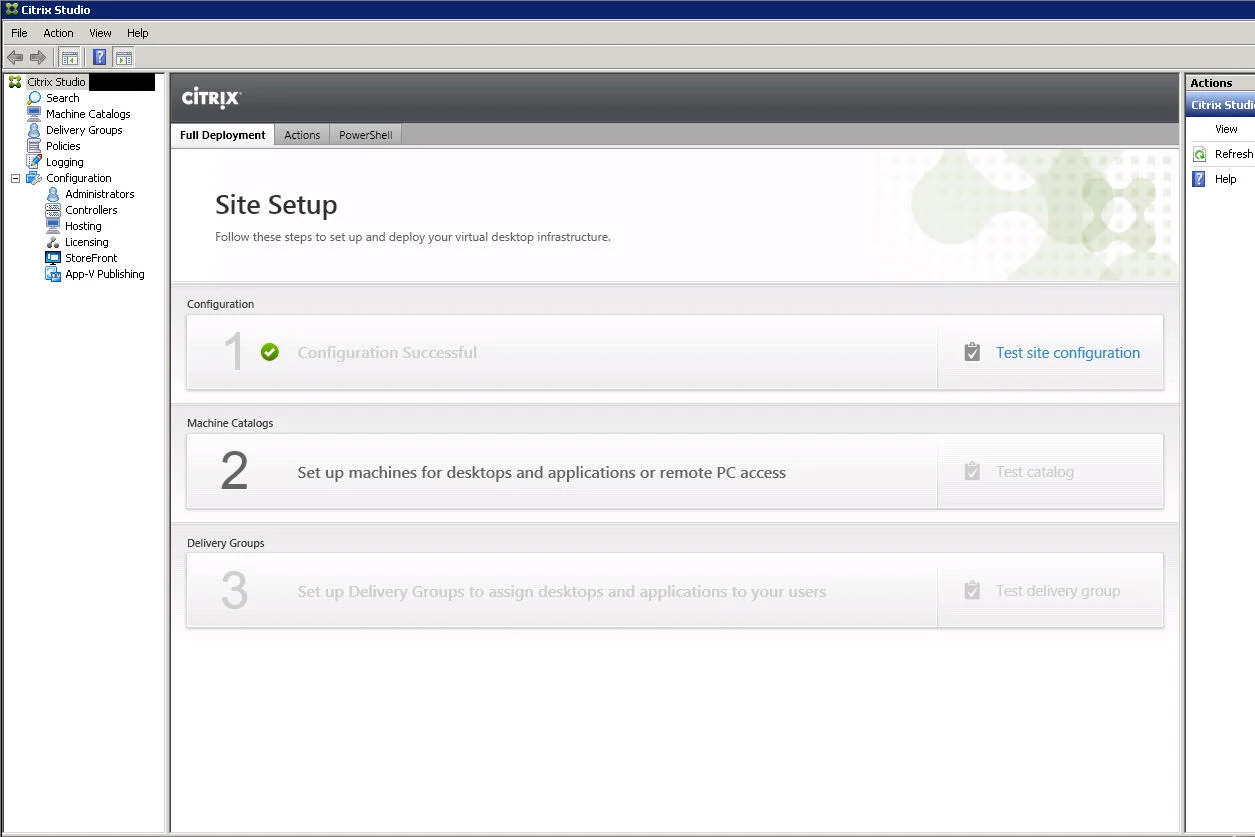Select Licensing under Configuration
The width and height of the screenshot is (1255, 837).
coord(87,242)
